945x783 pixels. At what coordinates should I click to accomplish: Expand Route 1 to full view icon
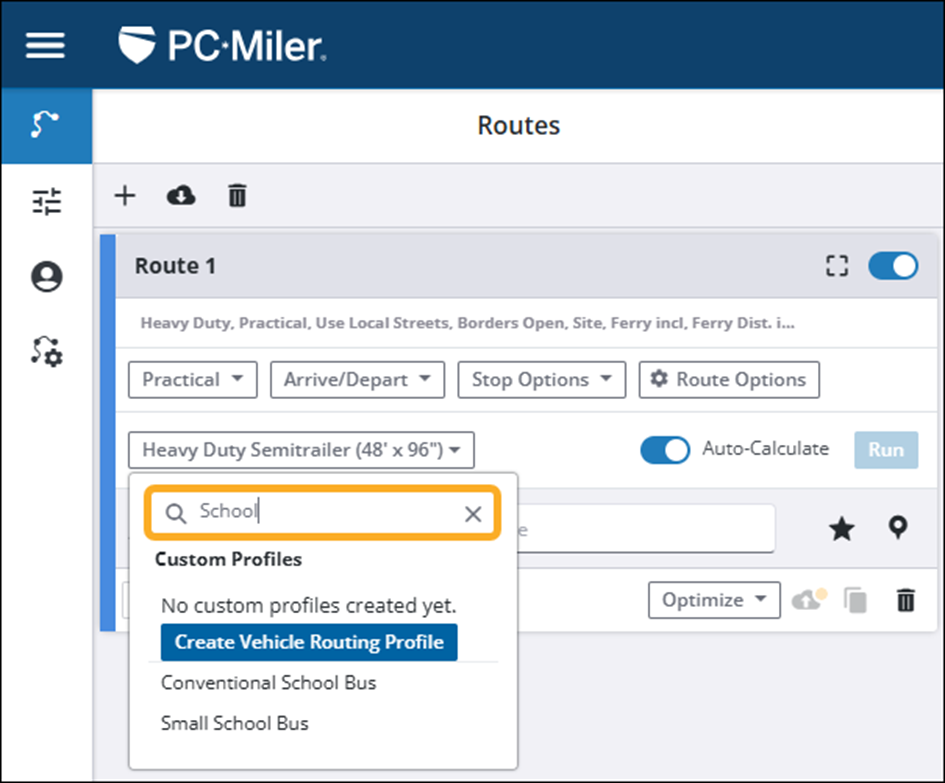click(x=837, y=266)
